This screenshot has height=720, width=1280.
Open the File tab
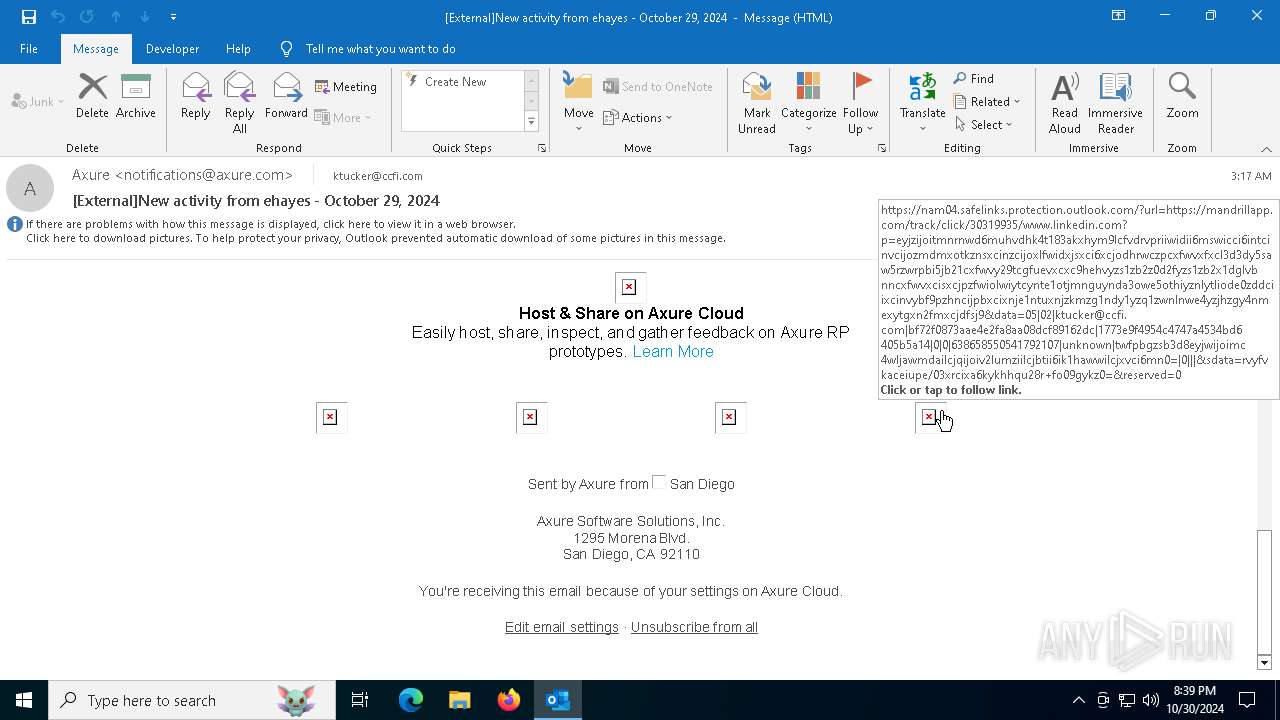(29, 48)
